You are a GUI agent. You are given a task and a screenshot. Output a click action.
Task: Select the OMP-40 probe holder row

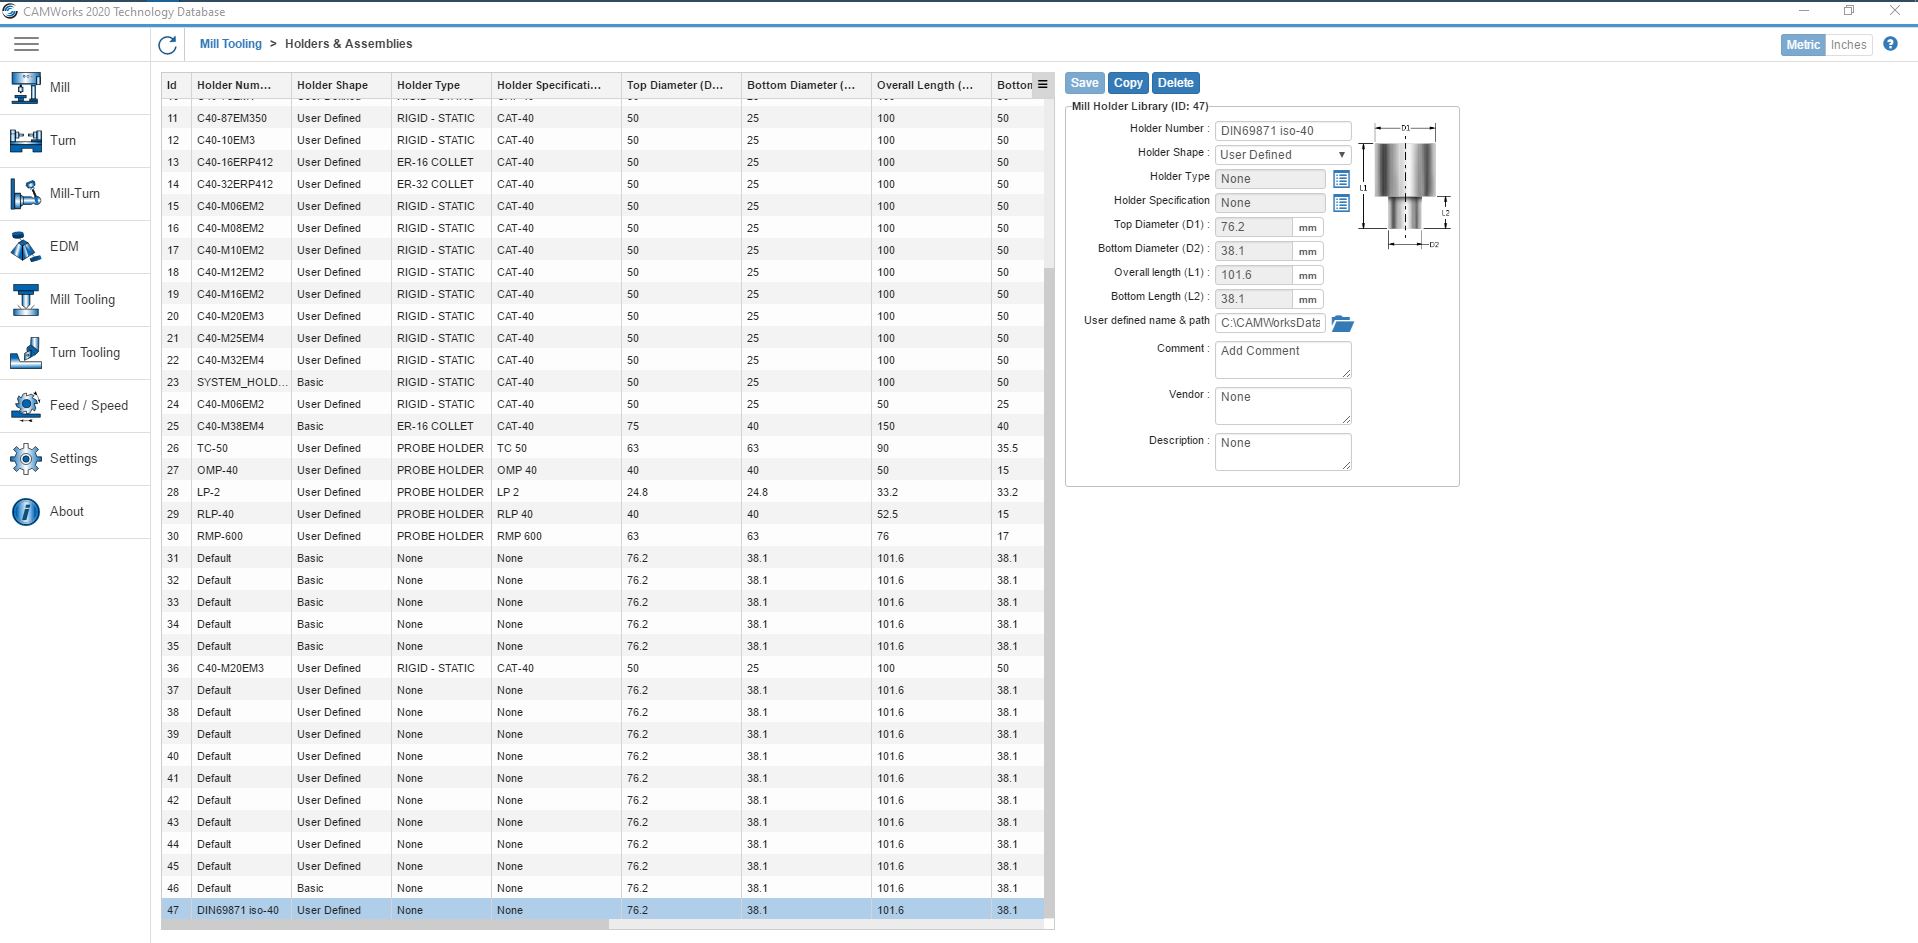pyautogui.click(x=602, y=470)
